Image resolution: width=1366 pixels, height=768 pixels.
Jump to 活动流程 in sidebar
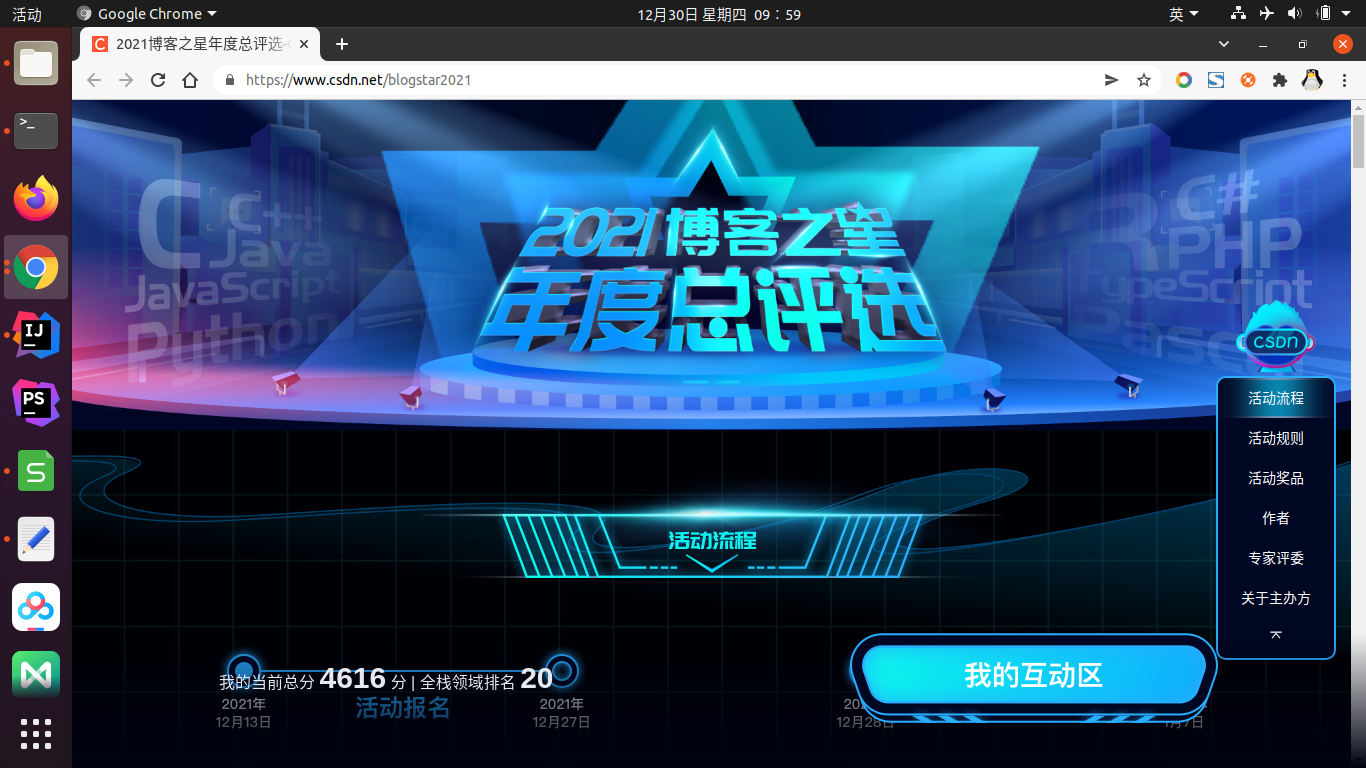pos(1276,398)
